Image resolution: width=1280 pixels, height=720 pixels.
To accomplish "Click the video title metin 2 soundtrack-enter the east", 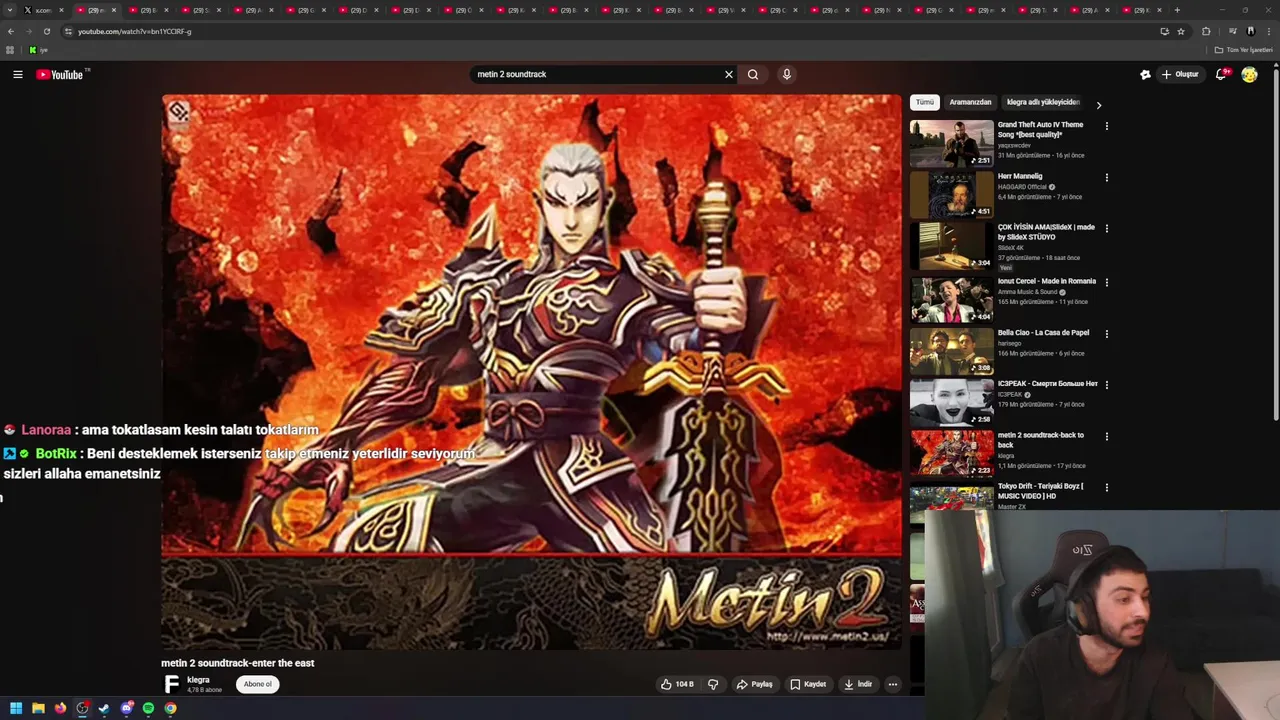I will pyautogui.click(x=238, y=663).
